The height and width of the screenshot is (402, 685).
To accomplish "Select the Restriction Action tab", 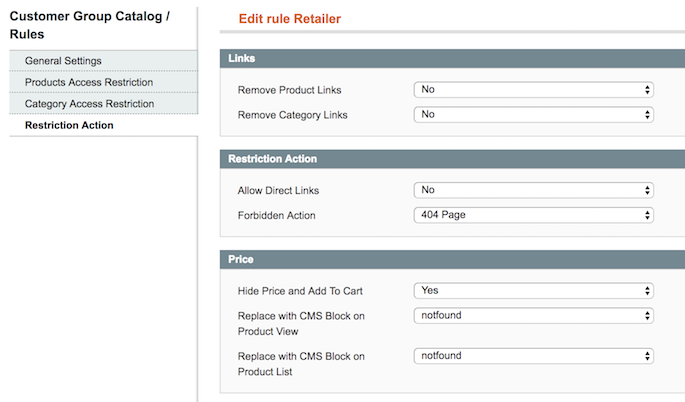I will tap(104, 125).
